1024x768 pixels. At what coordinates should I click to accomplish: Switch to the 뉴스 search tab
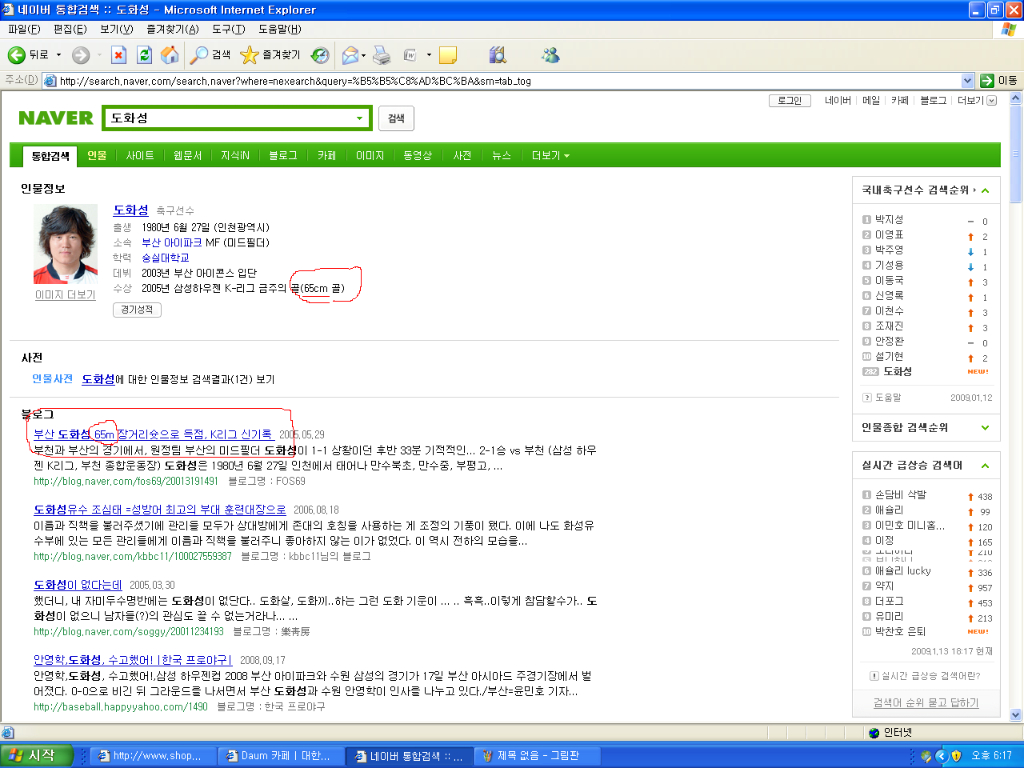(501, 155)
